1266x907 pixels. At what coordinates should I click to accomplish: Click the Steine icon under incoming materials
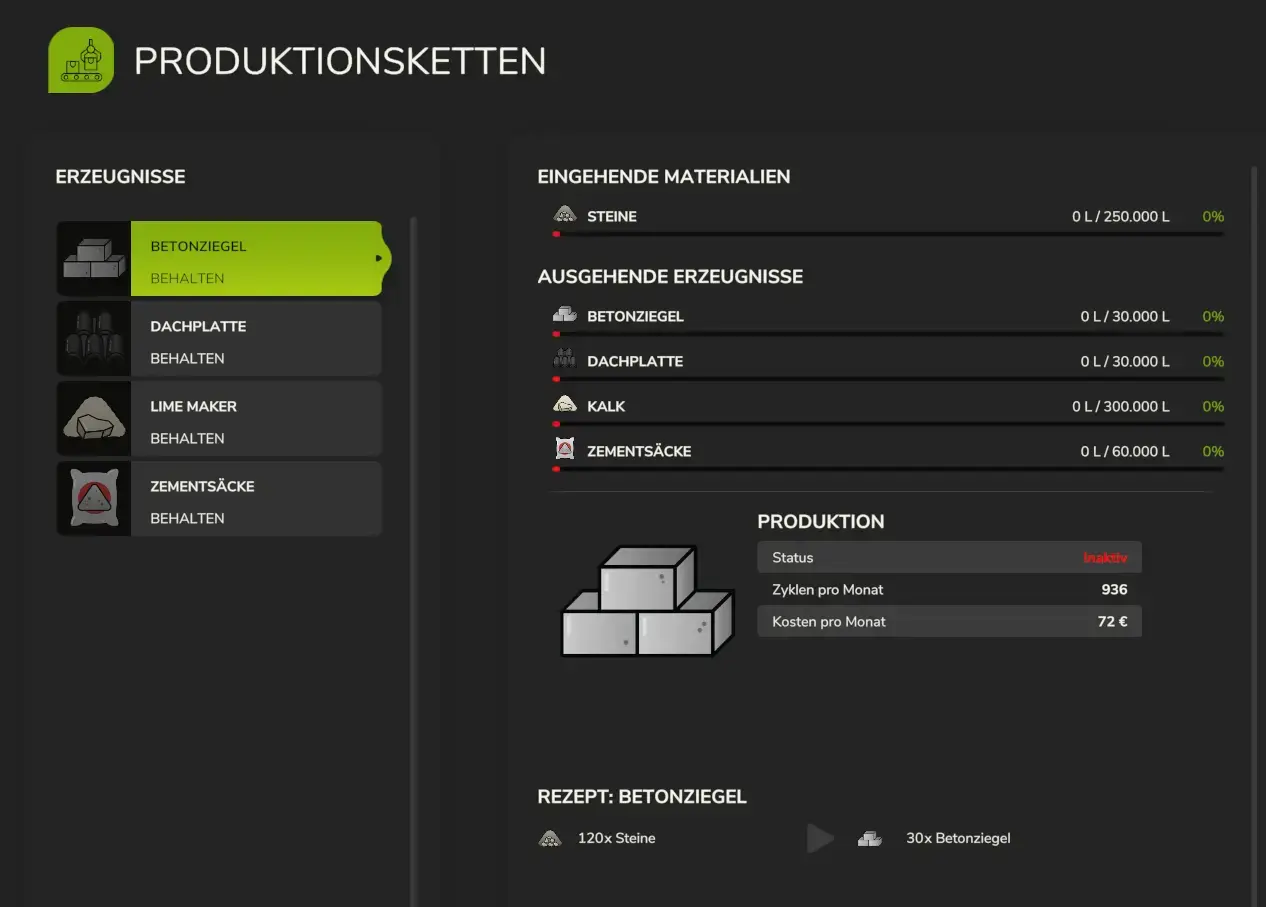(565, 216)
